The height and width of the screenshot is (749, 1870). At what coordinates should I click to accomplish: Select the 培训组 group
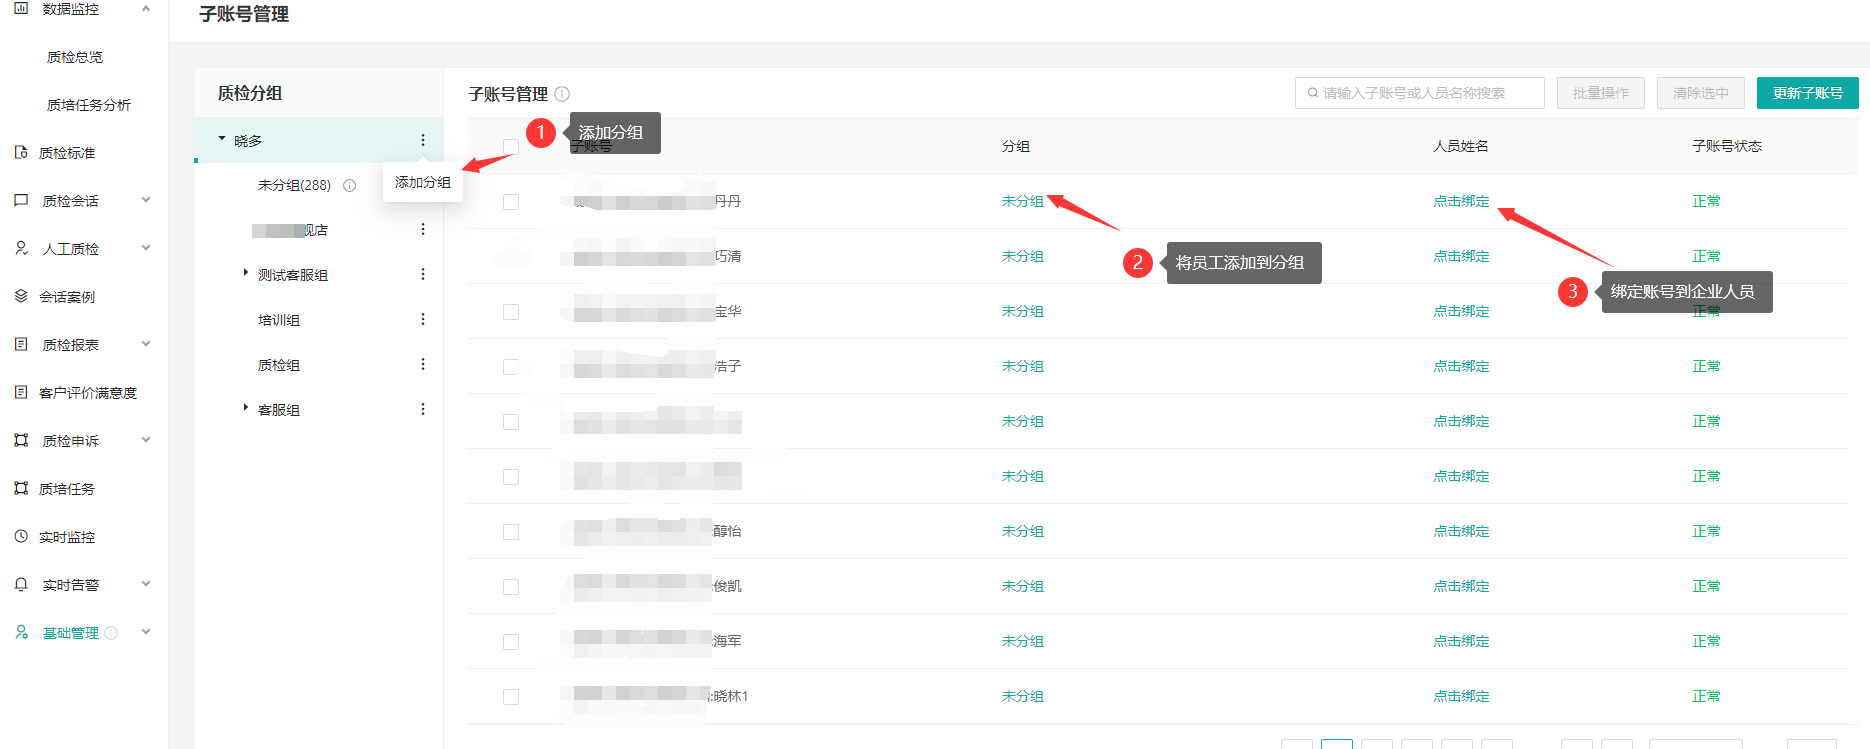279,320
